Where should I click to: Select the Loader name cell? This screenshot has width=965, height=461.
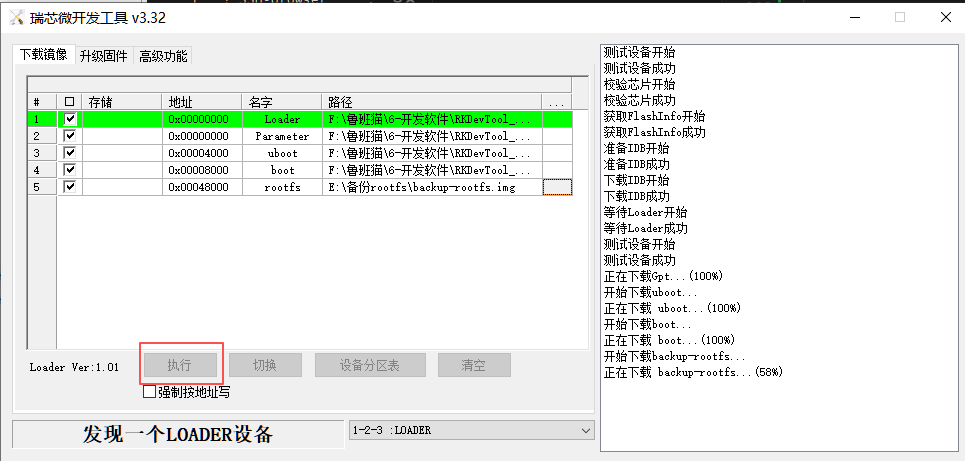282,119
